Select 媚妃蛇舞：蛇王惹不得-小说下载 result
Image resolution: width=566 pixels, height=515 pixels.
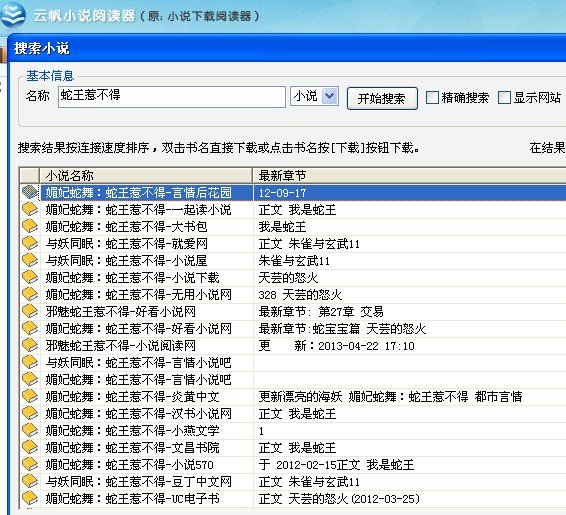pyautogui.click(x=132, y=278)
